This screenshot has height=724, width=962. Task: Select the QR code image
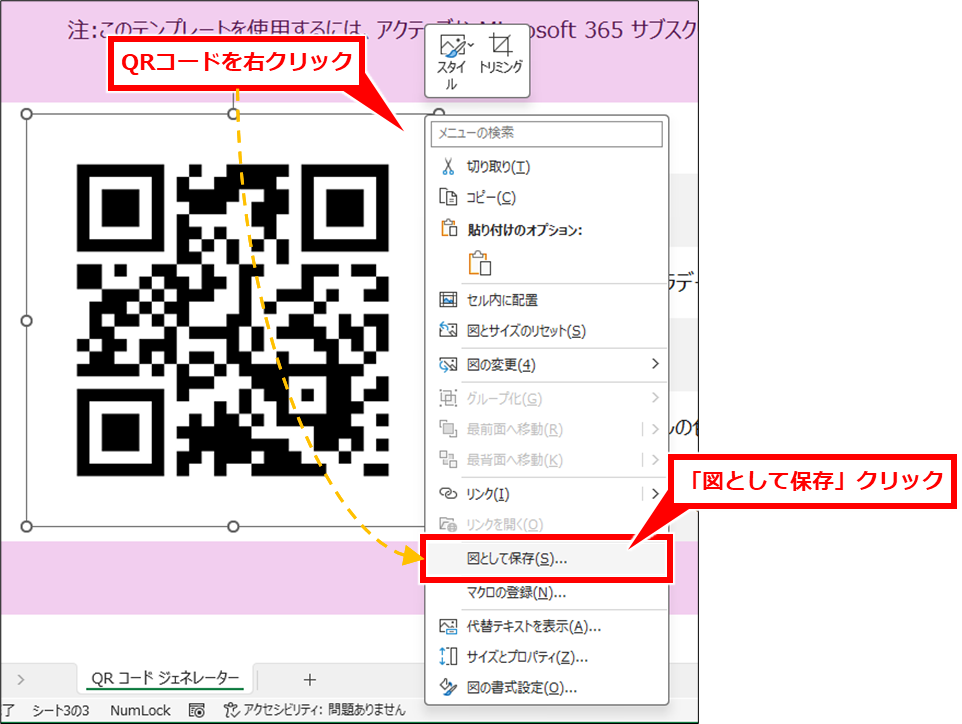click(233, 320)
